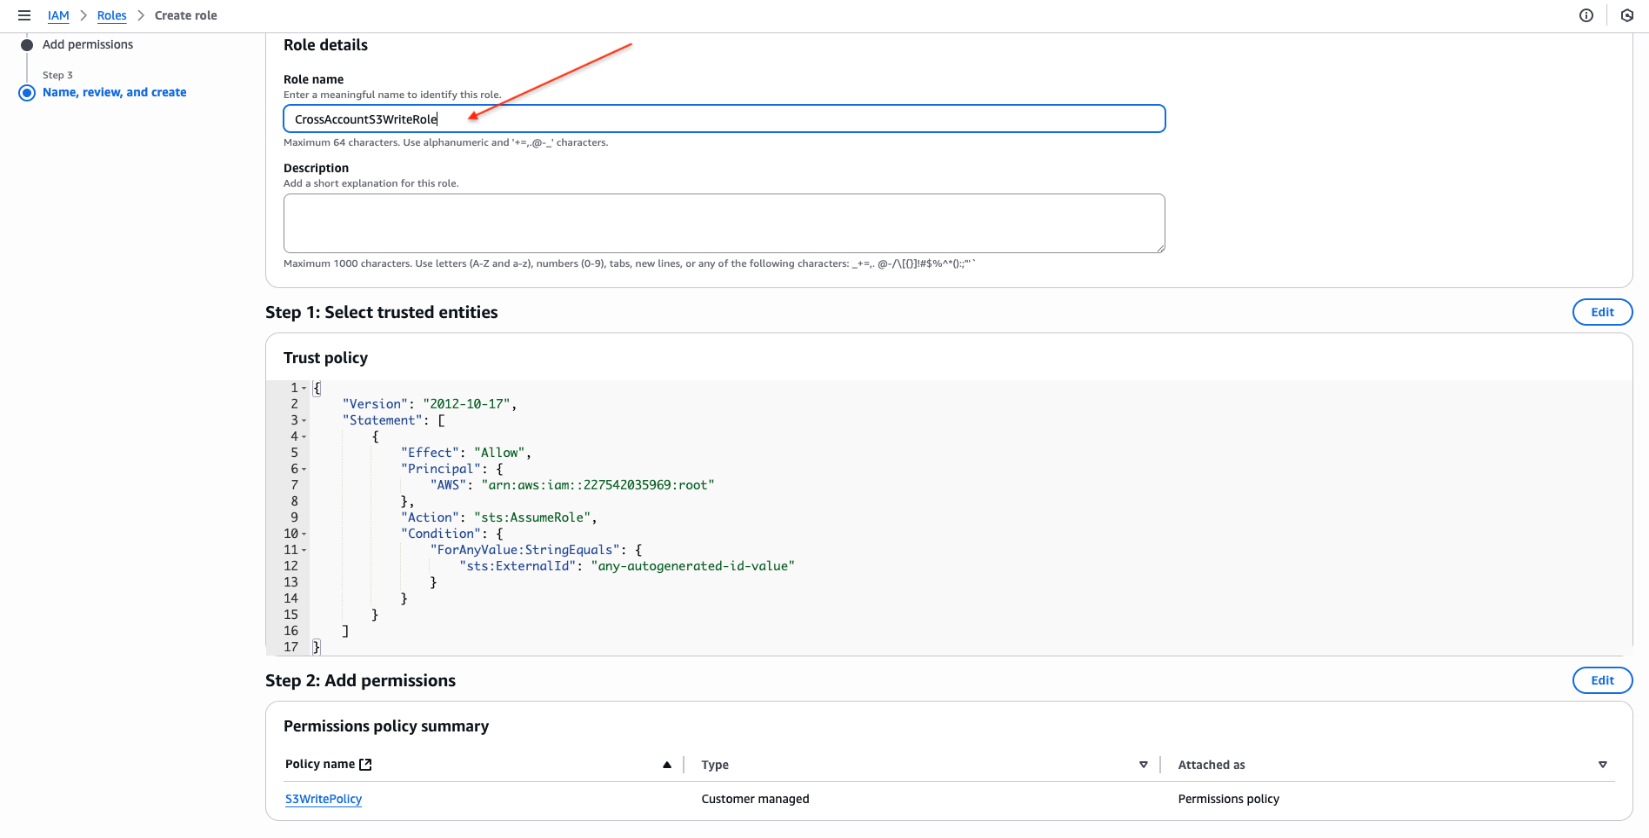This screenshot has height=838, width=1649.
Task: Click the hexagon settings icon at top right
Action: pyautogui.click(x=1627, y=15)
